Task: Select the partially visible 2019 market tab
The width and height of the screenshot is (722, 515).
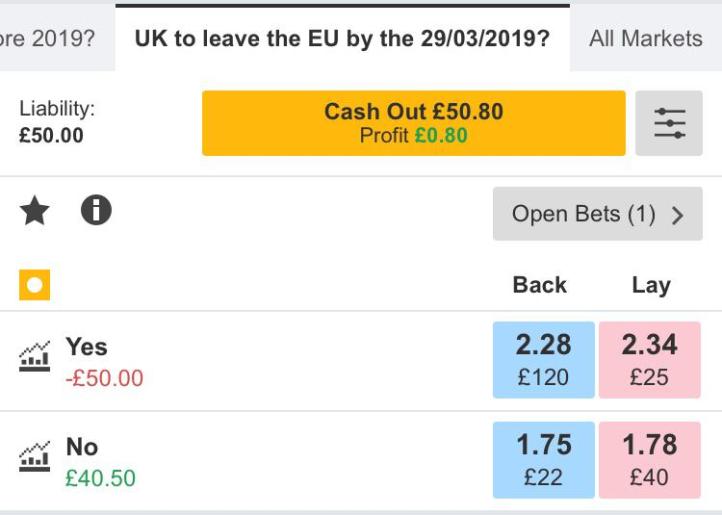Action: tap(48, 40)
